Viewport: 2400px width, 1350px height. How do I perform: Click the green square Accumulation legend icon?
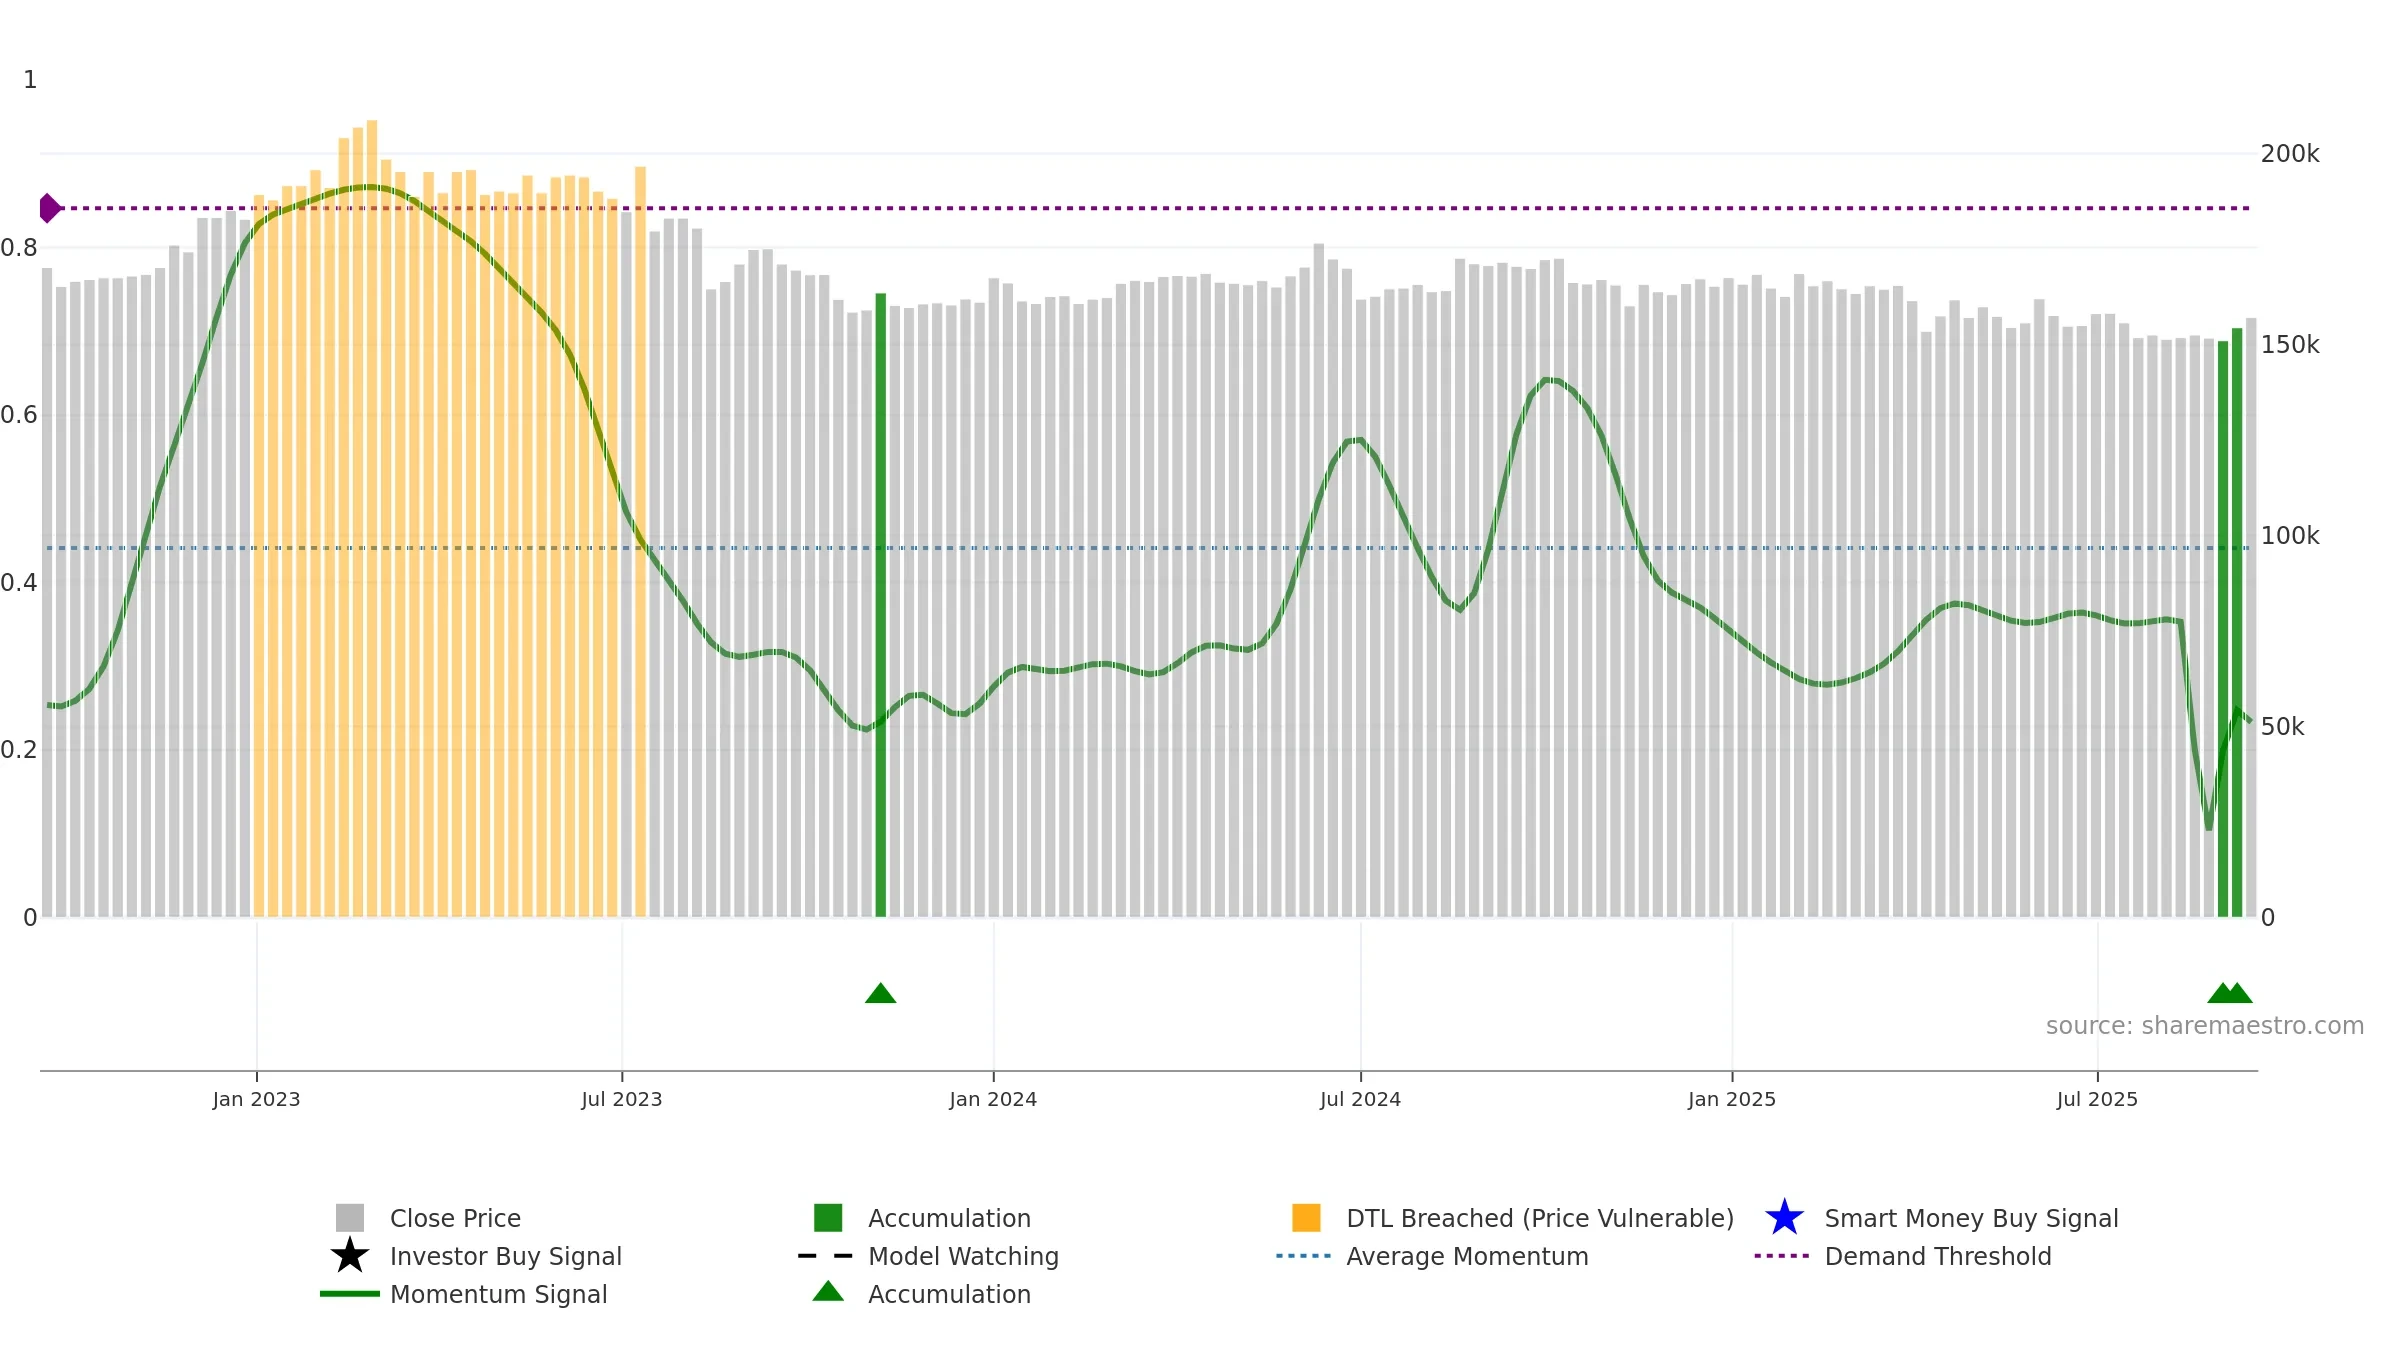click(828, 1217)
